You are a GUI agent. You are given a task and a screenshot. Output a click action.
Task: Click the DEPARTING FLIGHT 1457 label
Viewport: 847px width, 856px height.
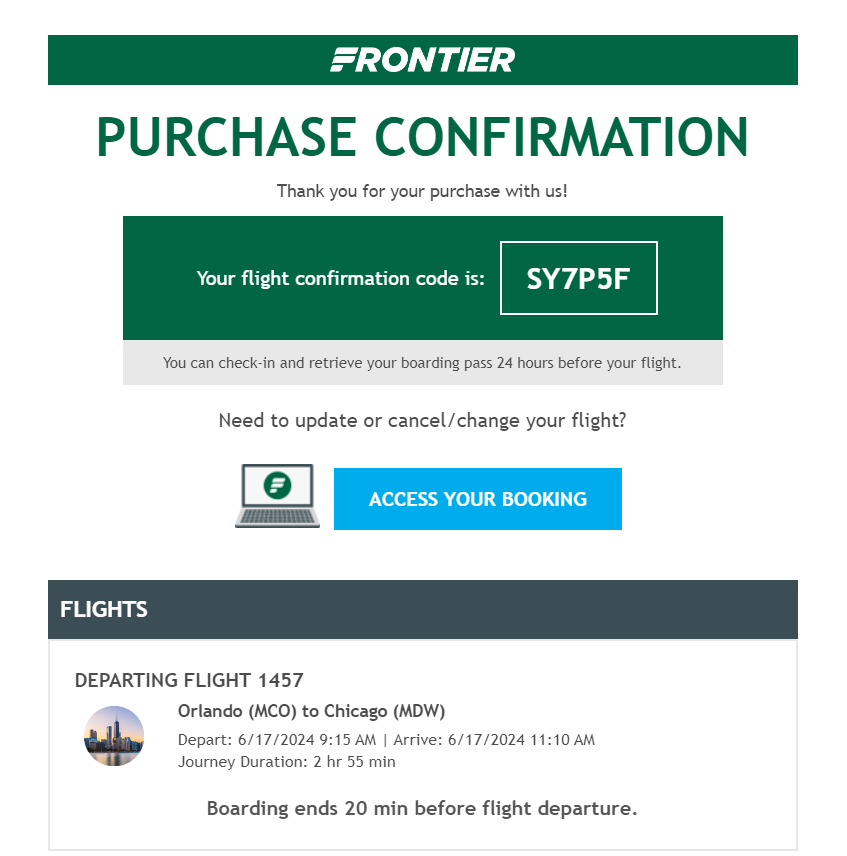(189, 680)
